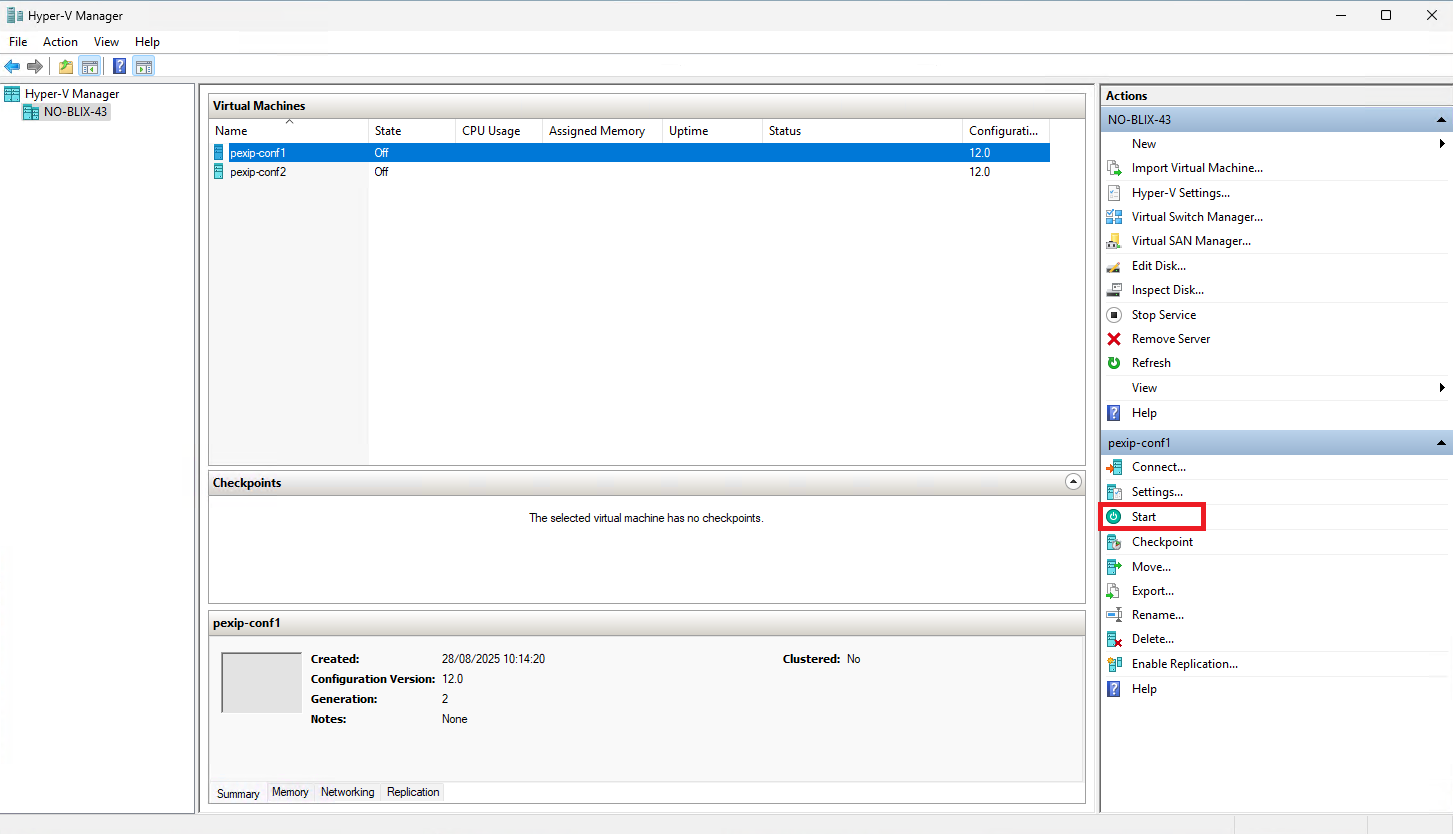Click the red Remove Server icon
1453x834 pixels.
click(1114, 339)
